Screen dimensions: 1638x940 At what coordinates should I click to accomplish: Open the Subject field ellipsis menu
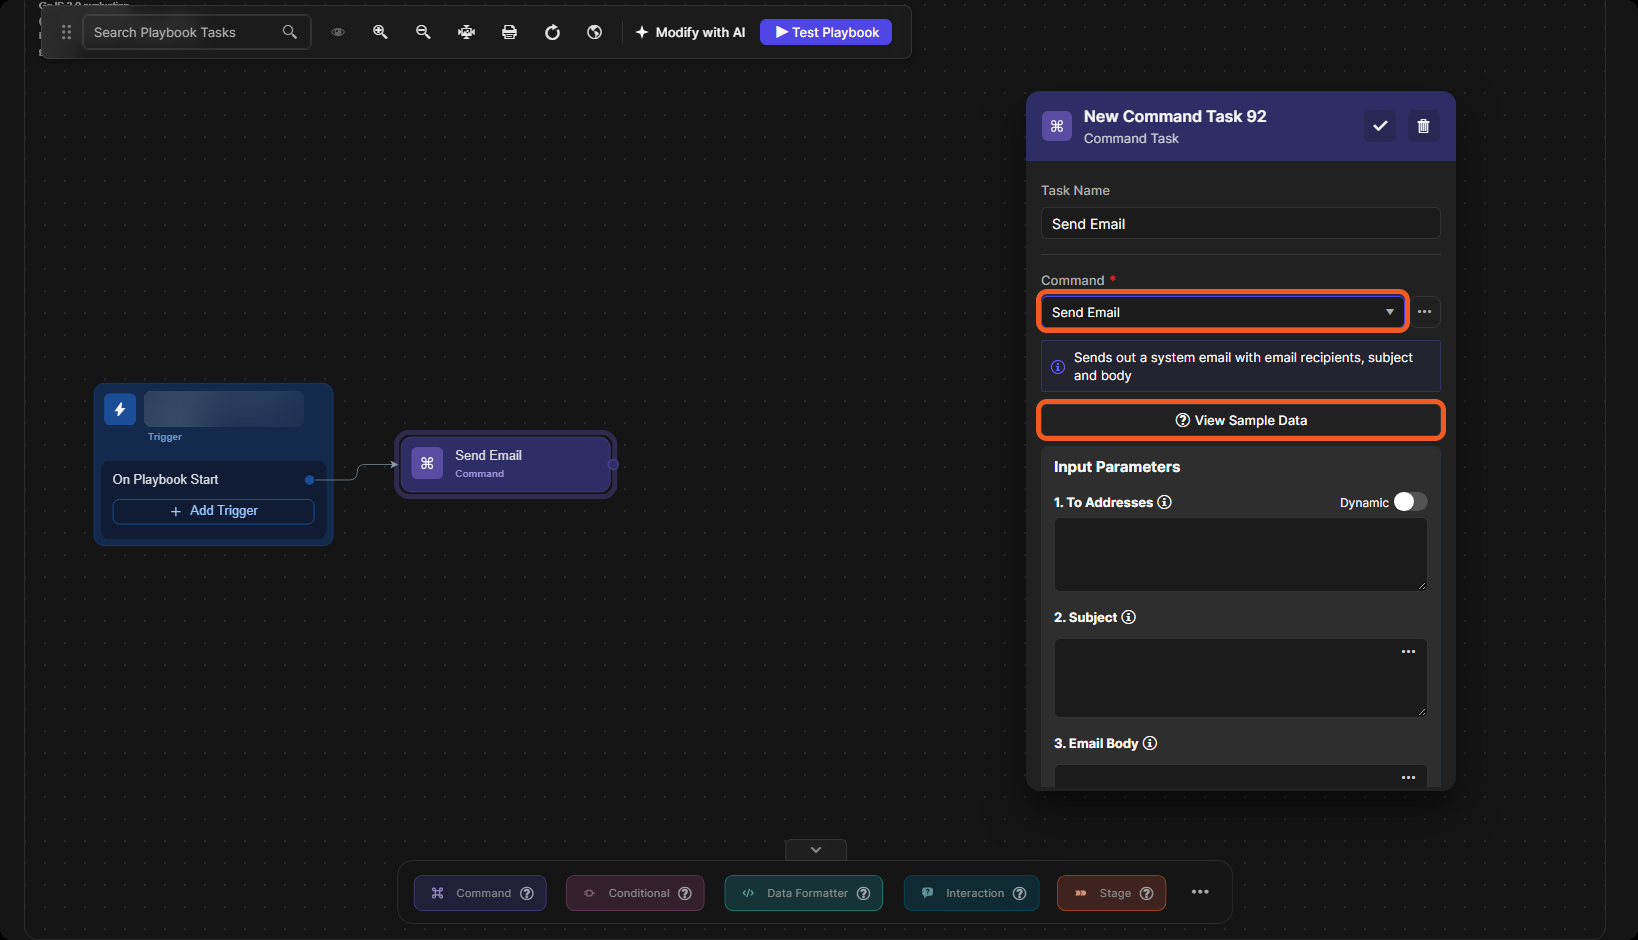pyautogui.click(x=1408, y=652)
